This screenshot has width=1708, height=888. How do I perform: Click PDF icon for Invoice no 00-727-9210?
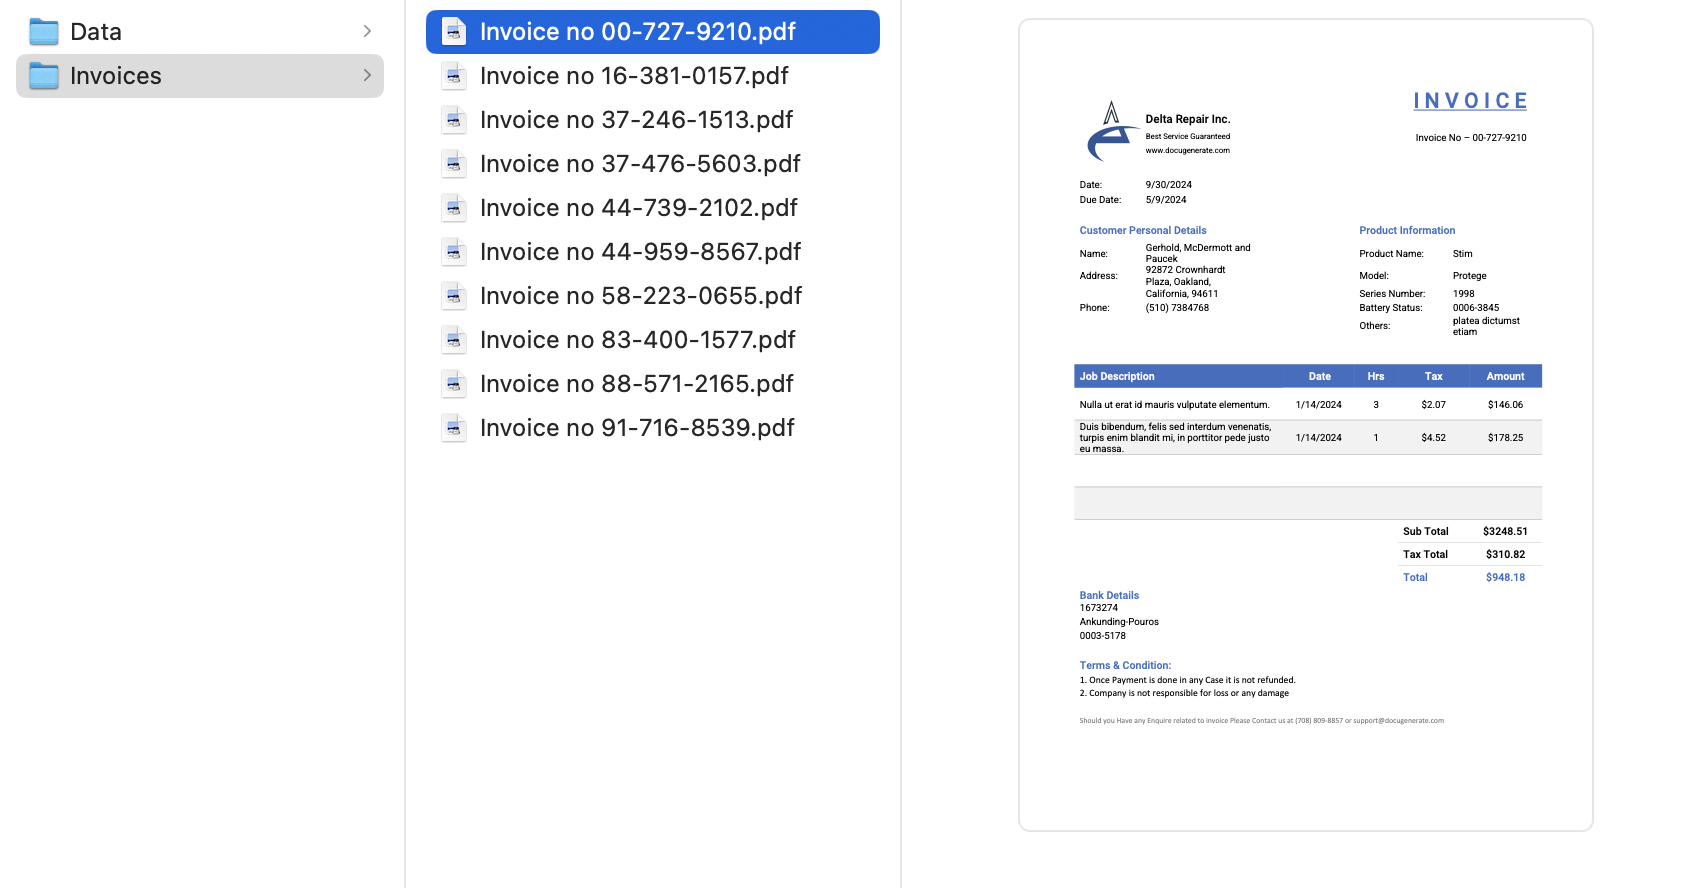click(x=454, y=32)
